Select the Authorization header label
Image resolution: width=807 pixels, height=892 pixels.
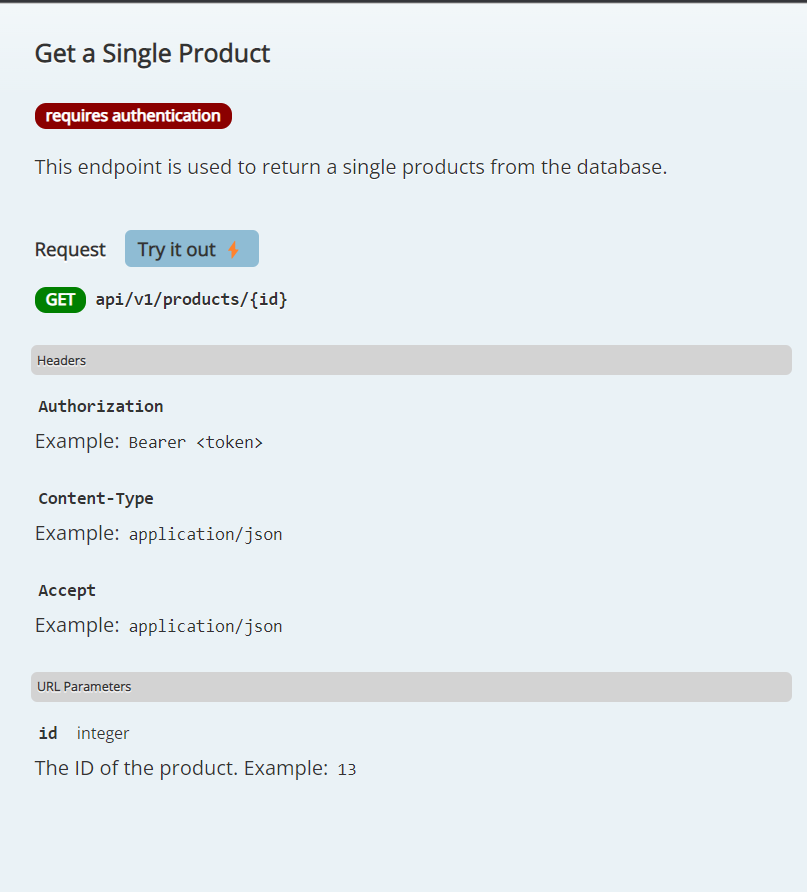pyautogui.click(x=100, y=406)
